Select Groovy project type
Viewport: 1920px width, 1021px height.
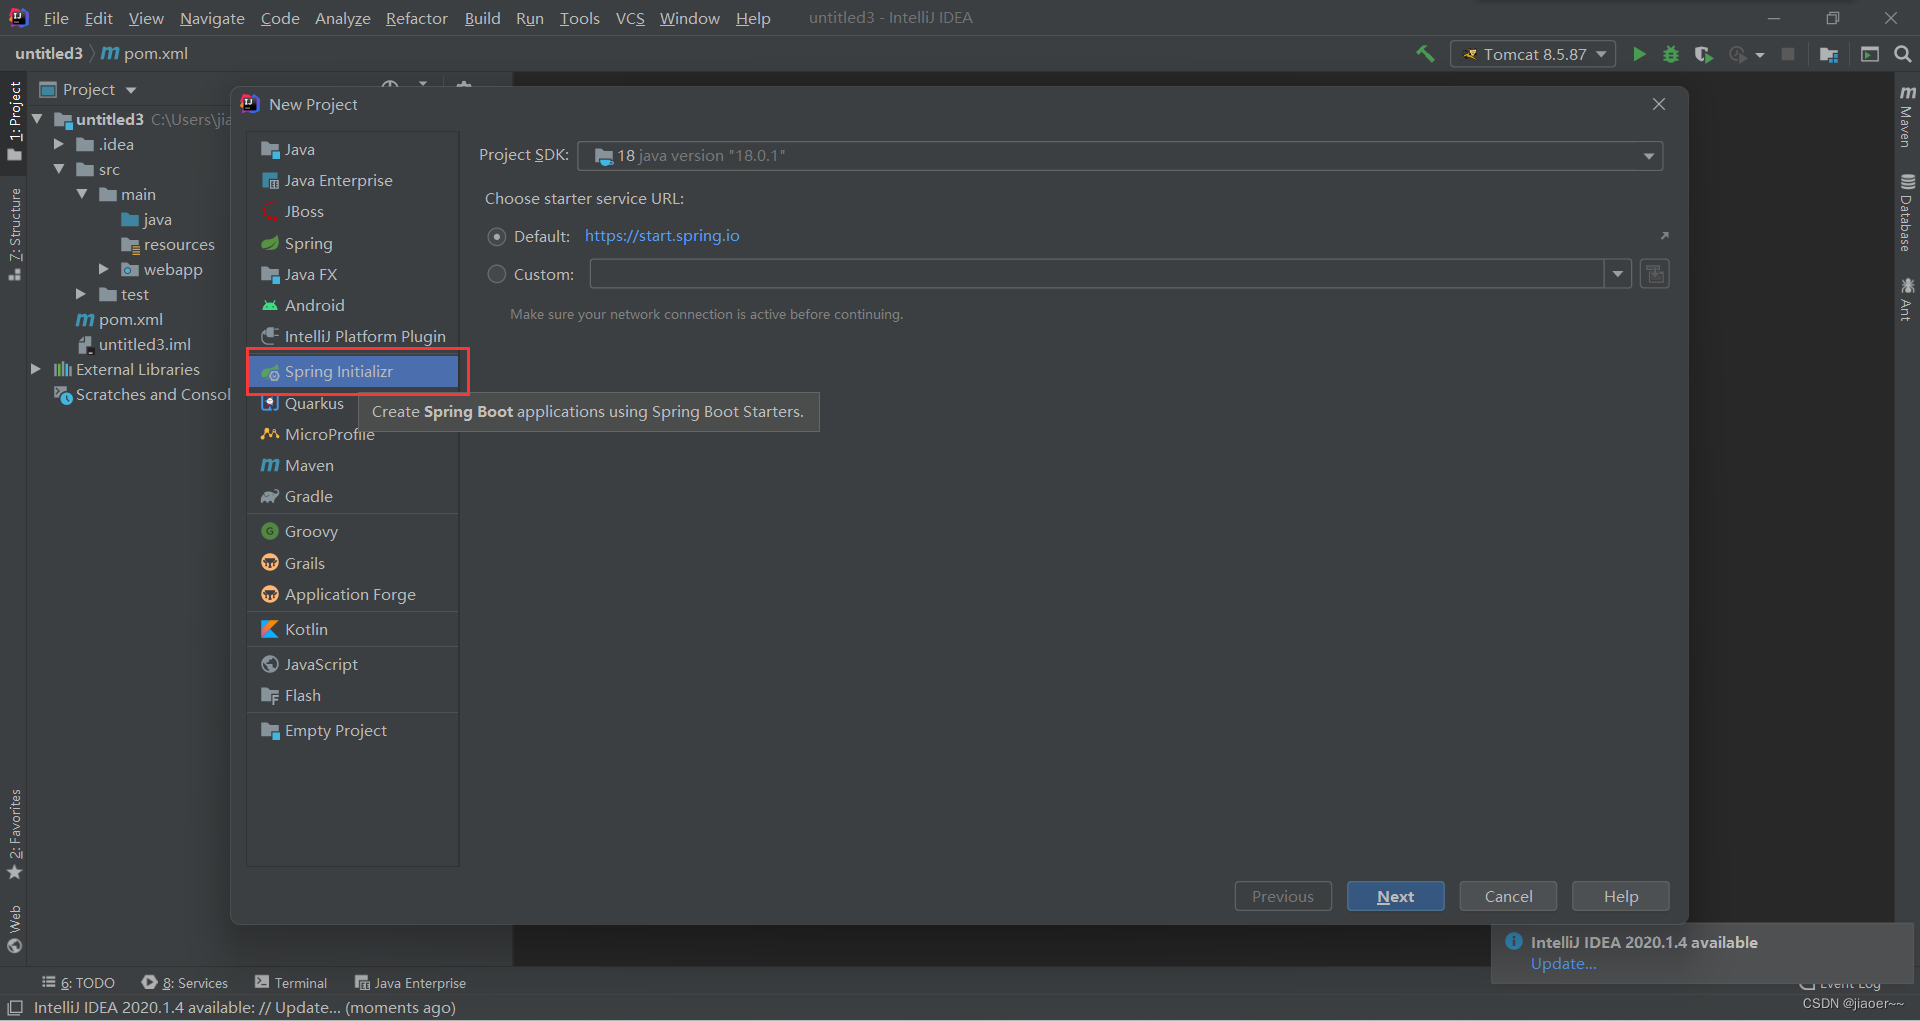[x=353, y=531]
